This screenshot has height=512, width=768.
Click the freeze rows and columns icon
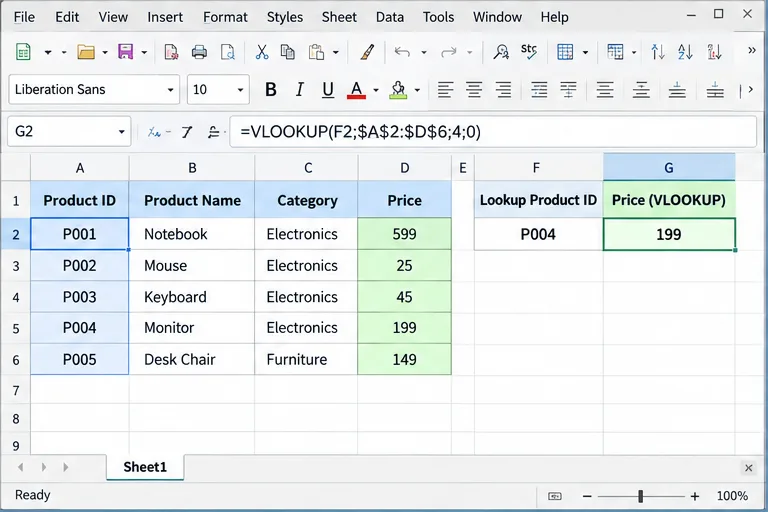click(x=615, y=51)
